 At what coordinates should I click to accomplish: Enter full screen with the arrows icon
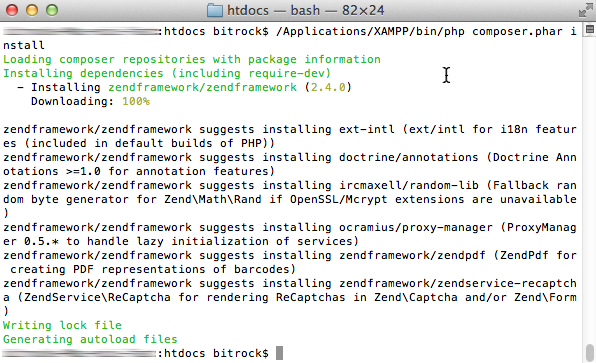586,10
